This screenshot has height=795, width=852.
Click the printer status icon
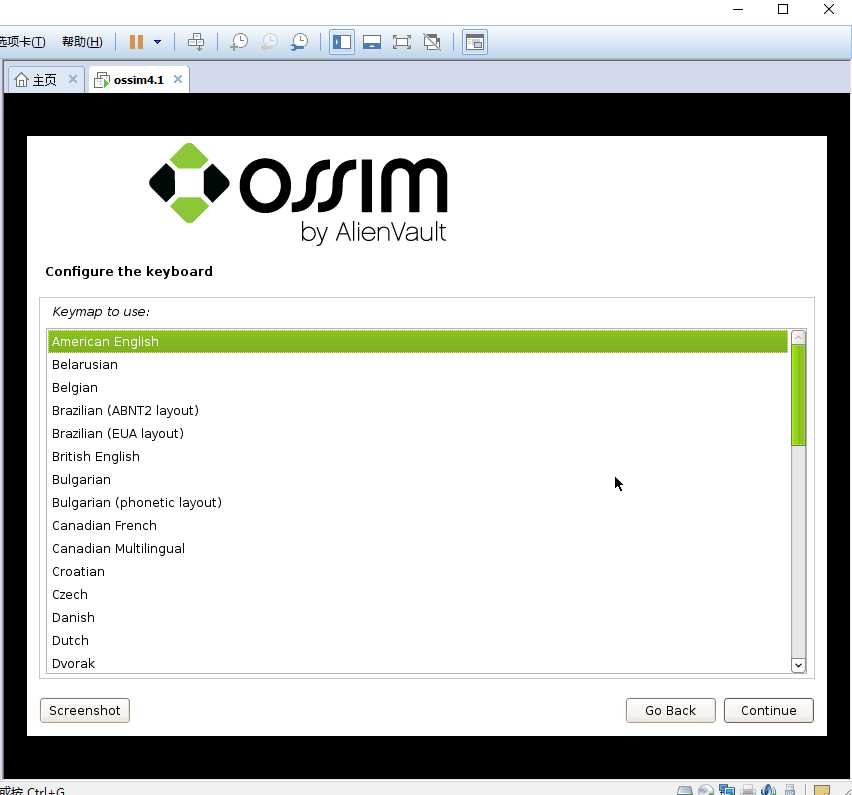pyautogui.click(x=748, y=790)
